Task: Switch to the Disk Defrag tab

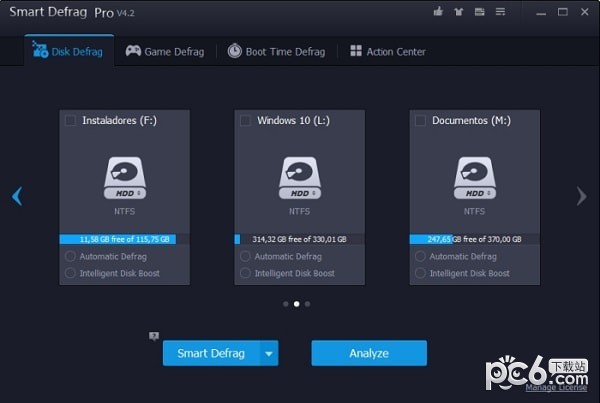Action: tap(69, 51)
